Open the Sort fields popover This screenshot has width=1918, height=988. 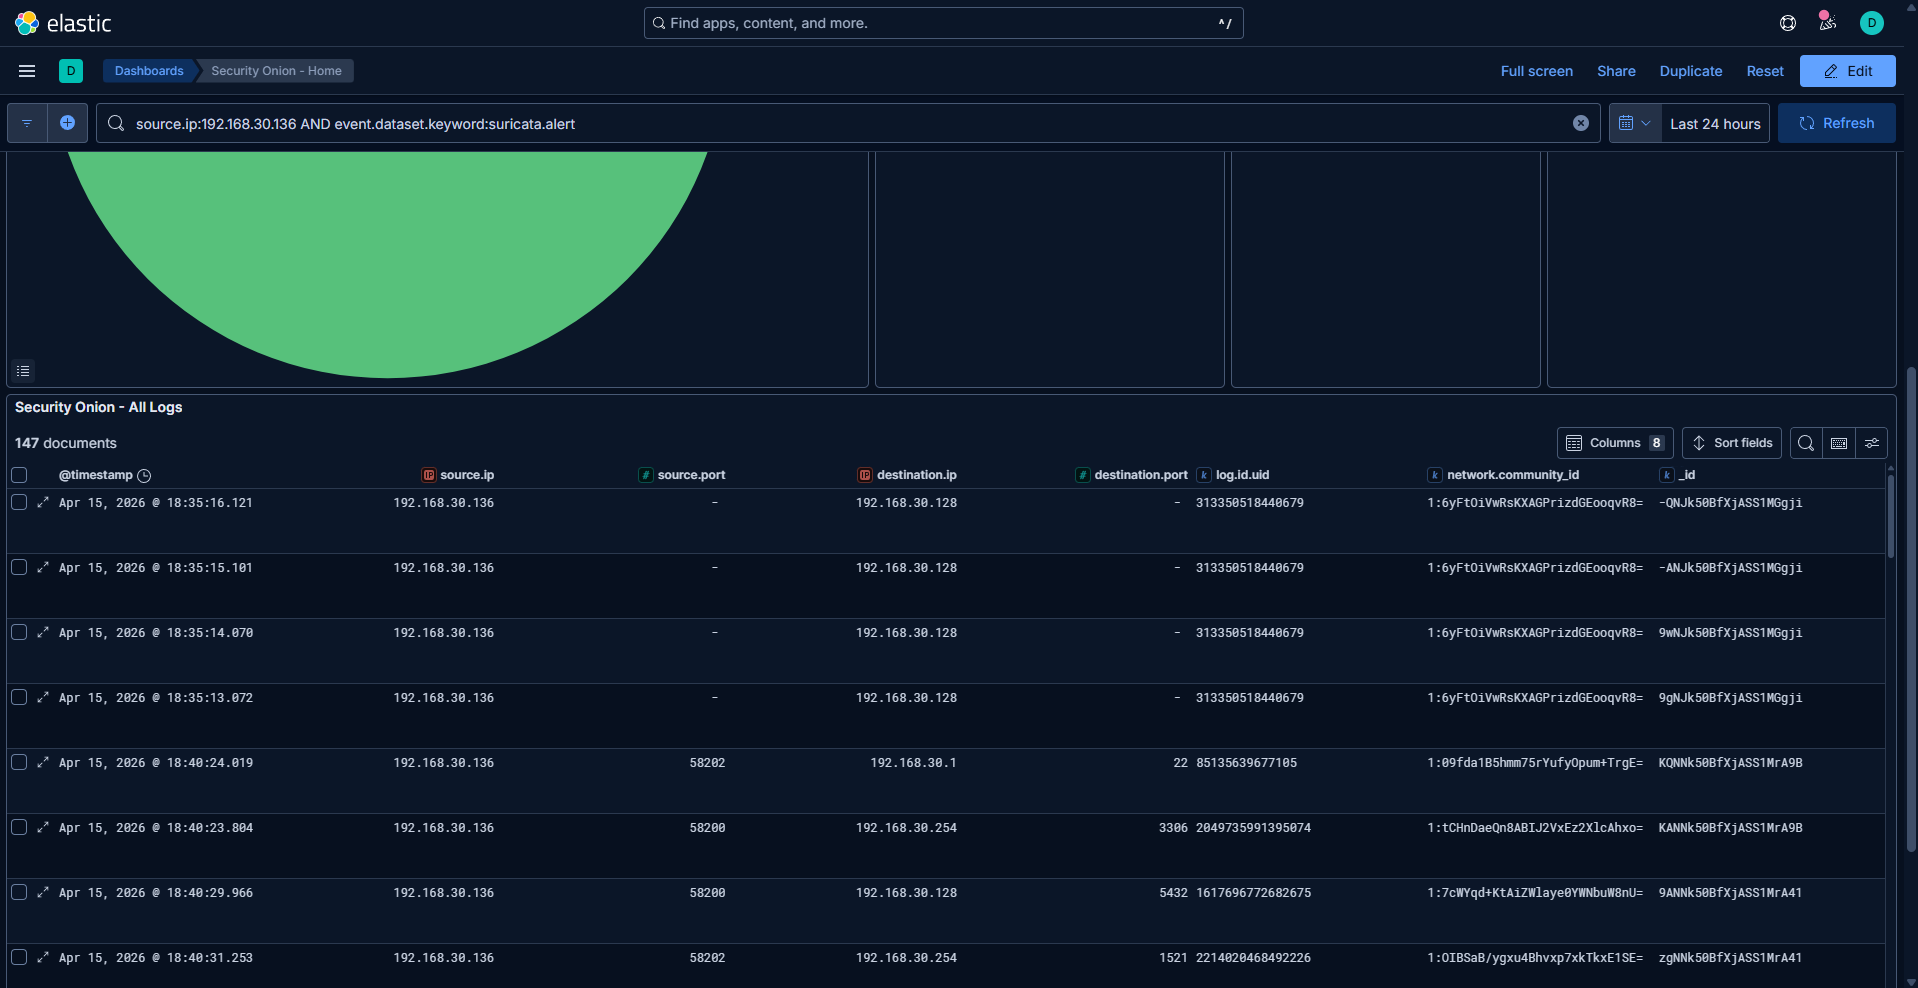coord(1732,443)
